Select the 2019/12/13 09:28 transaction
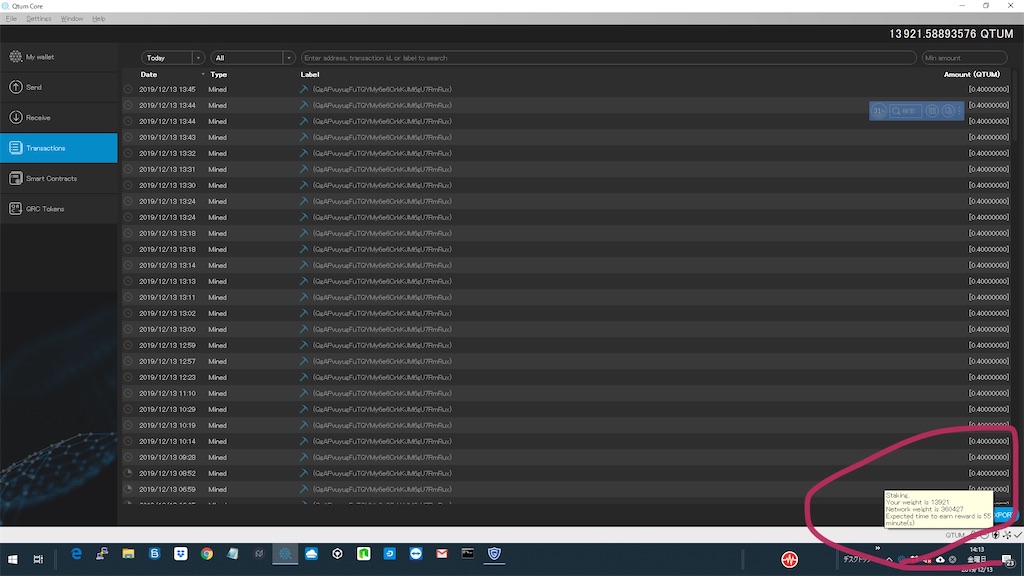Image resolution: width=1024 pixels, height=576 pixels. click(x=566, y=457)
